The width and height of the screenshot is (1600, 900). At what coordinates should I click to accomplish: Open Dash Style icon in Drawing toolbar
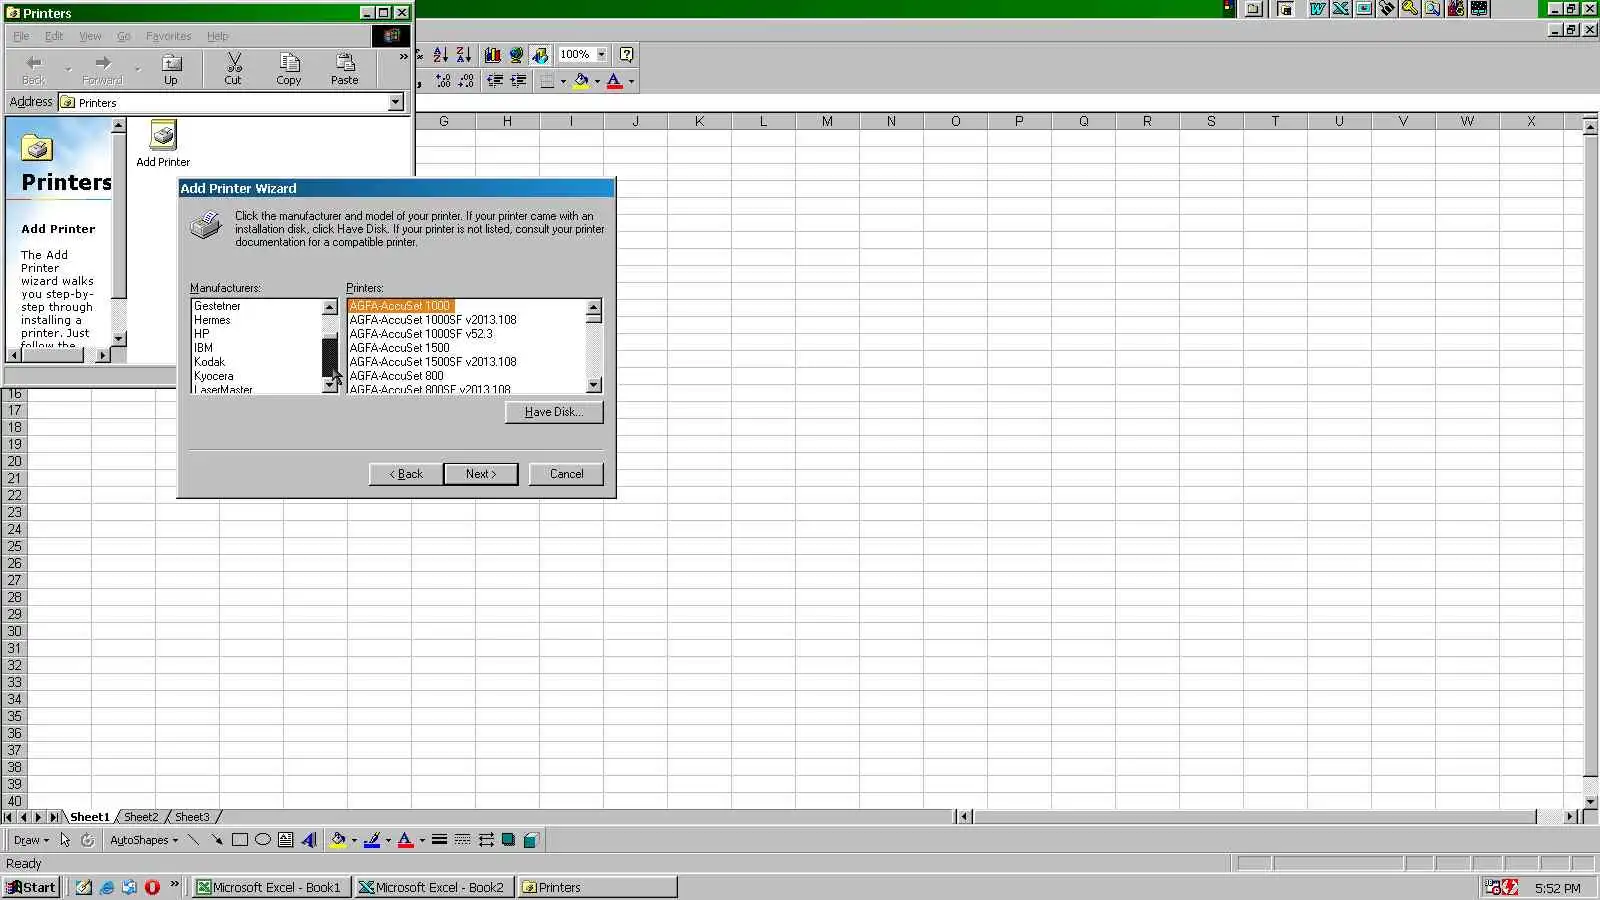coord(462,840)
